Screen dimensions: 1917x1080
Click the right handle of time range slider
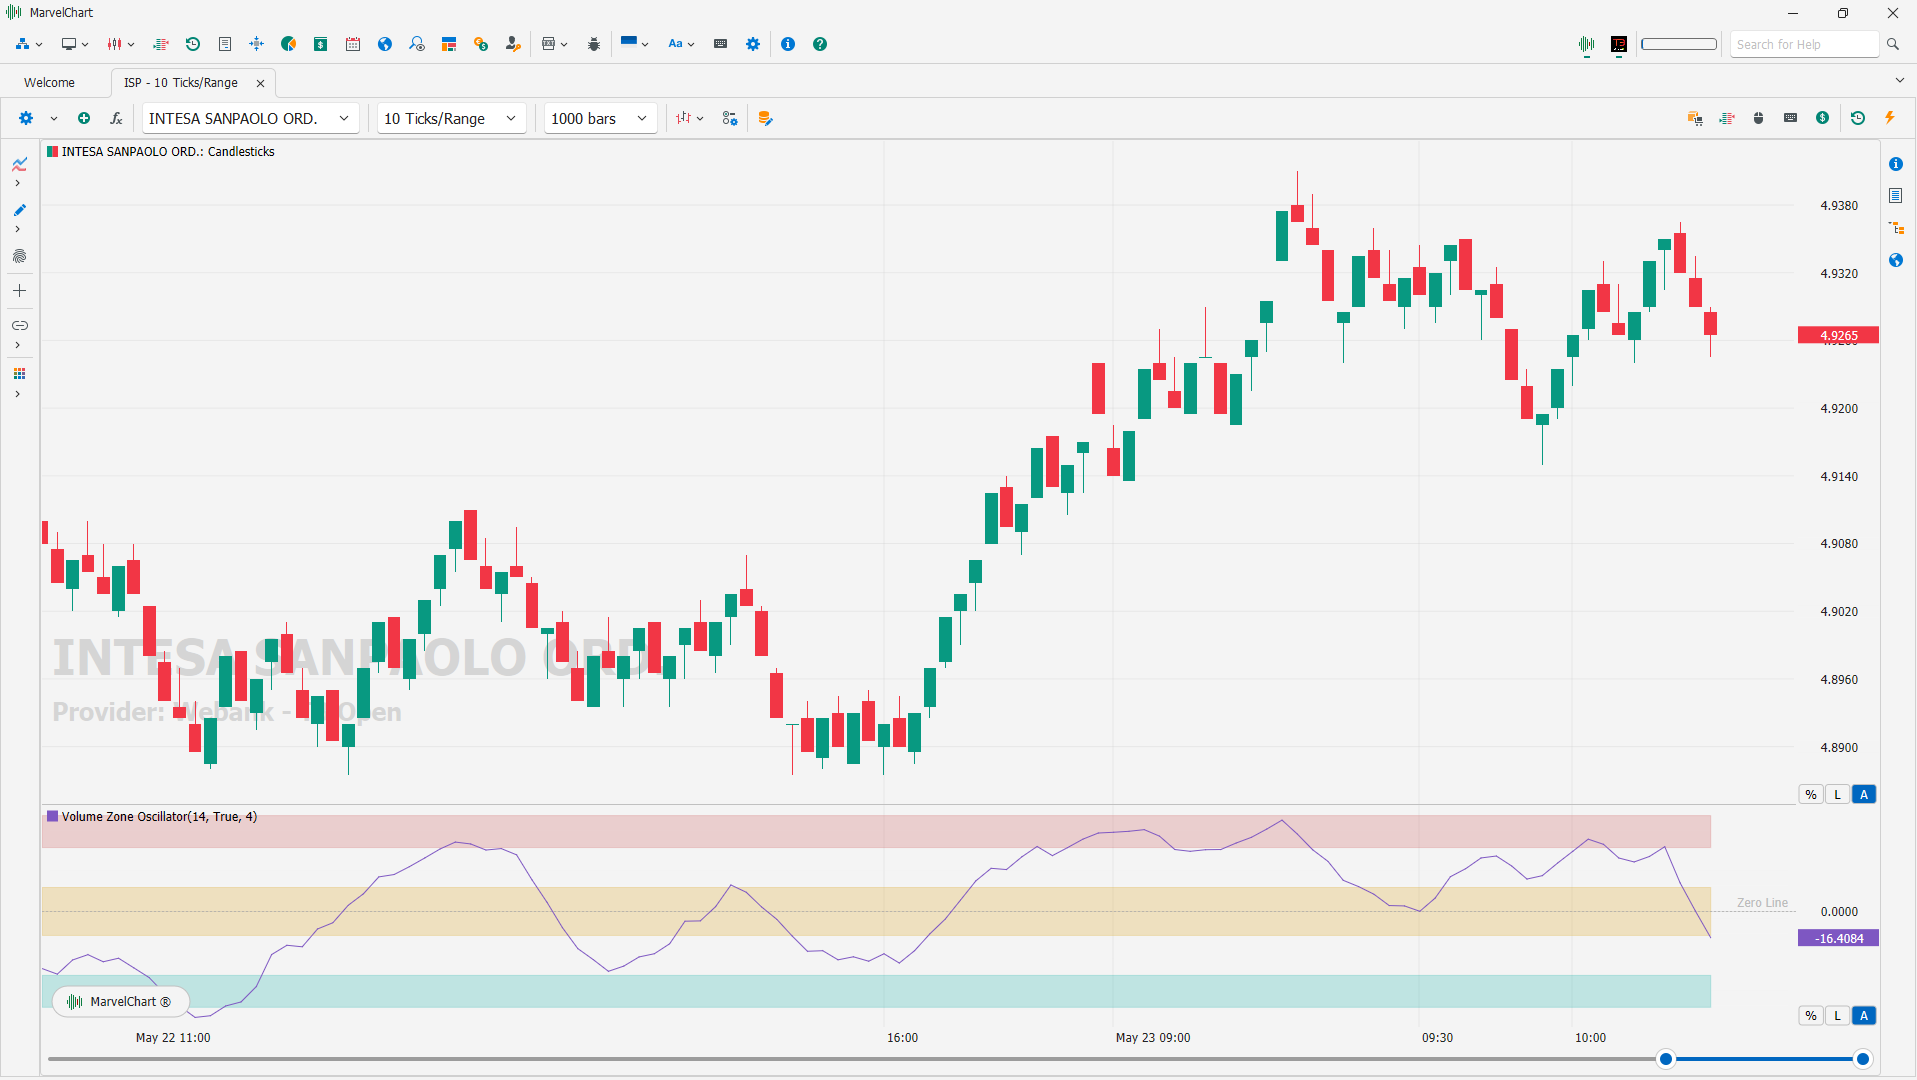(x=1863, y=1059)
